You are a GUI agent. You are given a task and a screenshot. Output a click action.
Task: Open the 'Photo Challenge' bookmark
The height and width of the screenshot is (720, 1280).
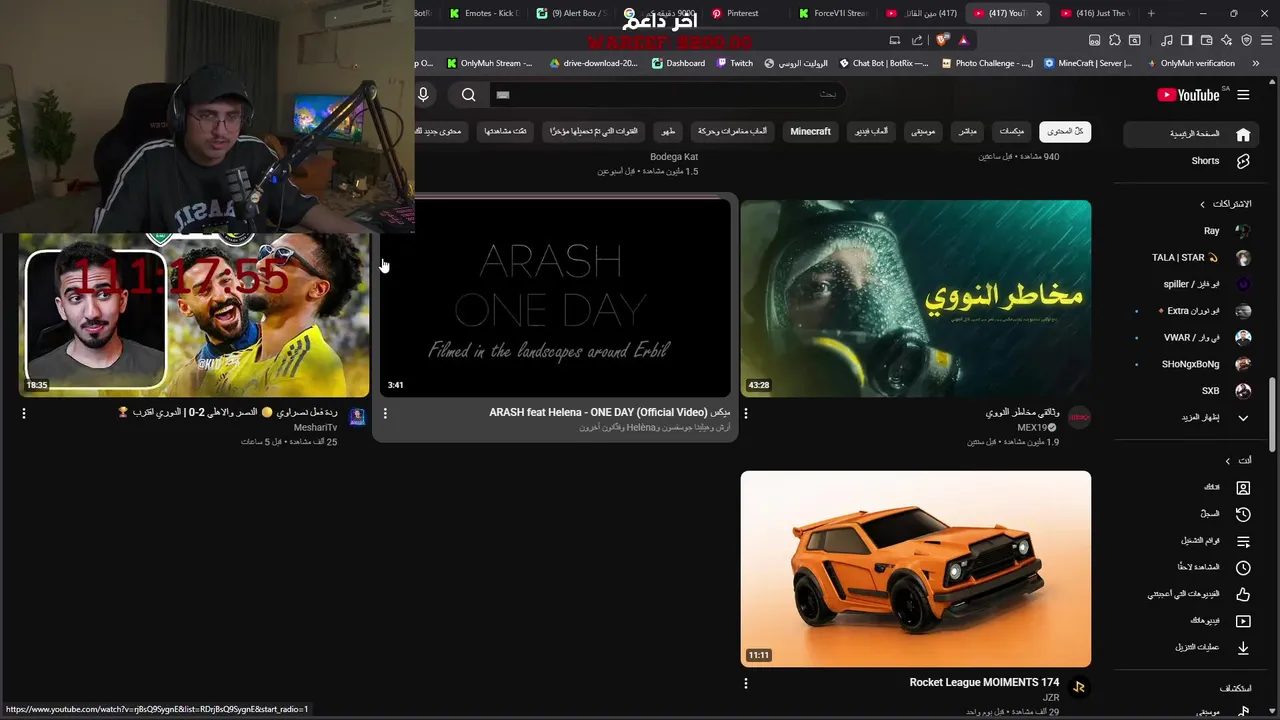[986, 63]
